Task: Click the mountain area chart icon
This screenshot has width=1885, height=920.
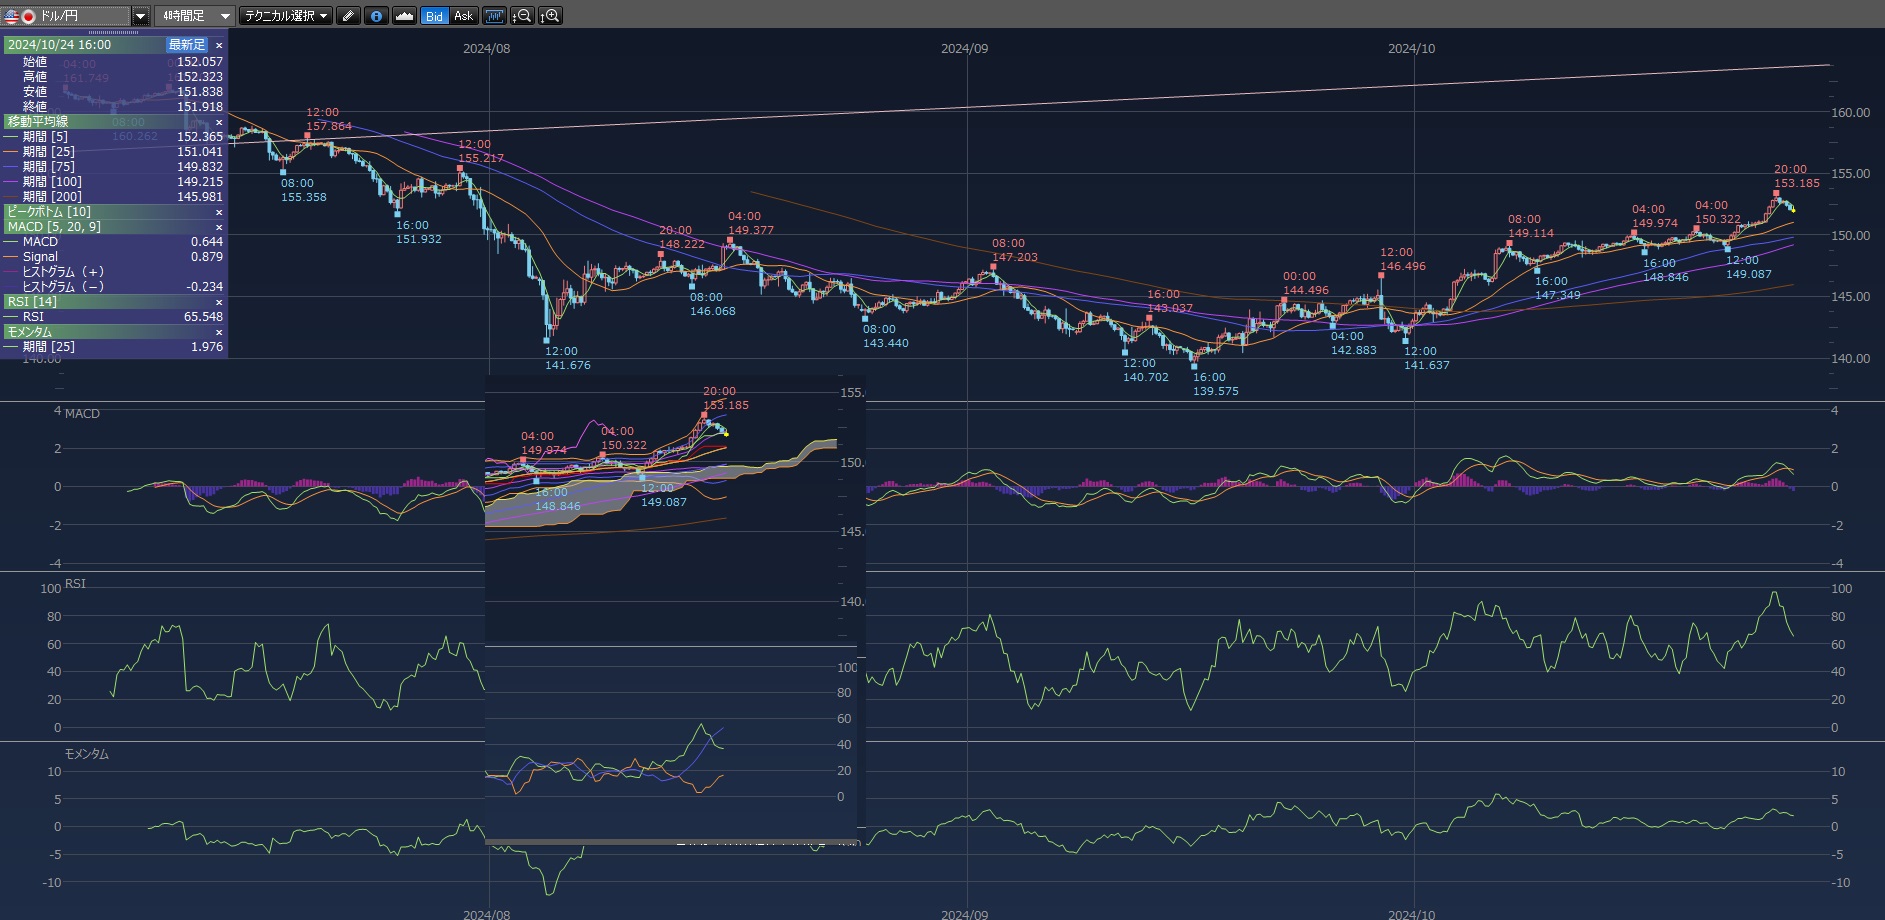Action: click(x=404, y=16)
